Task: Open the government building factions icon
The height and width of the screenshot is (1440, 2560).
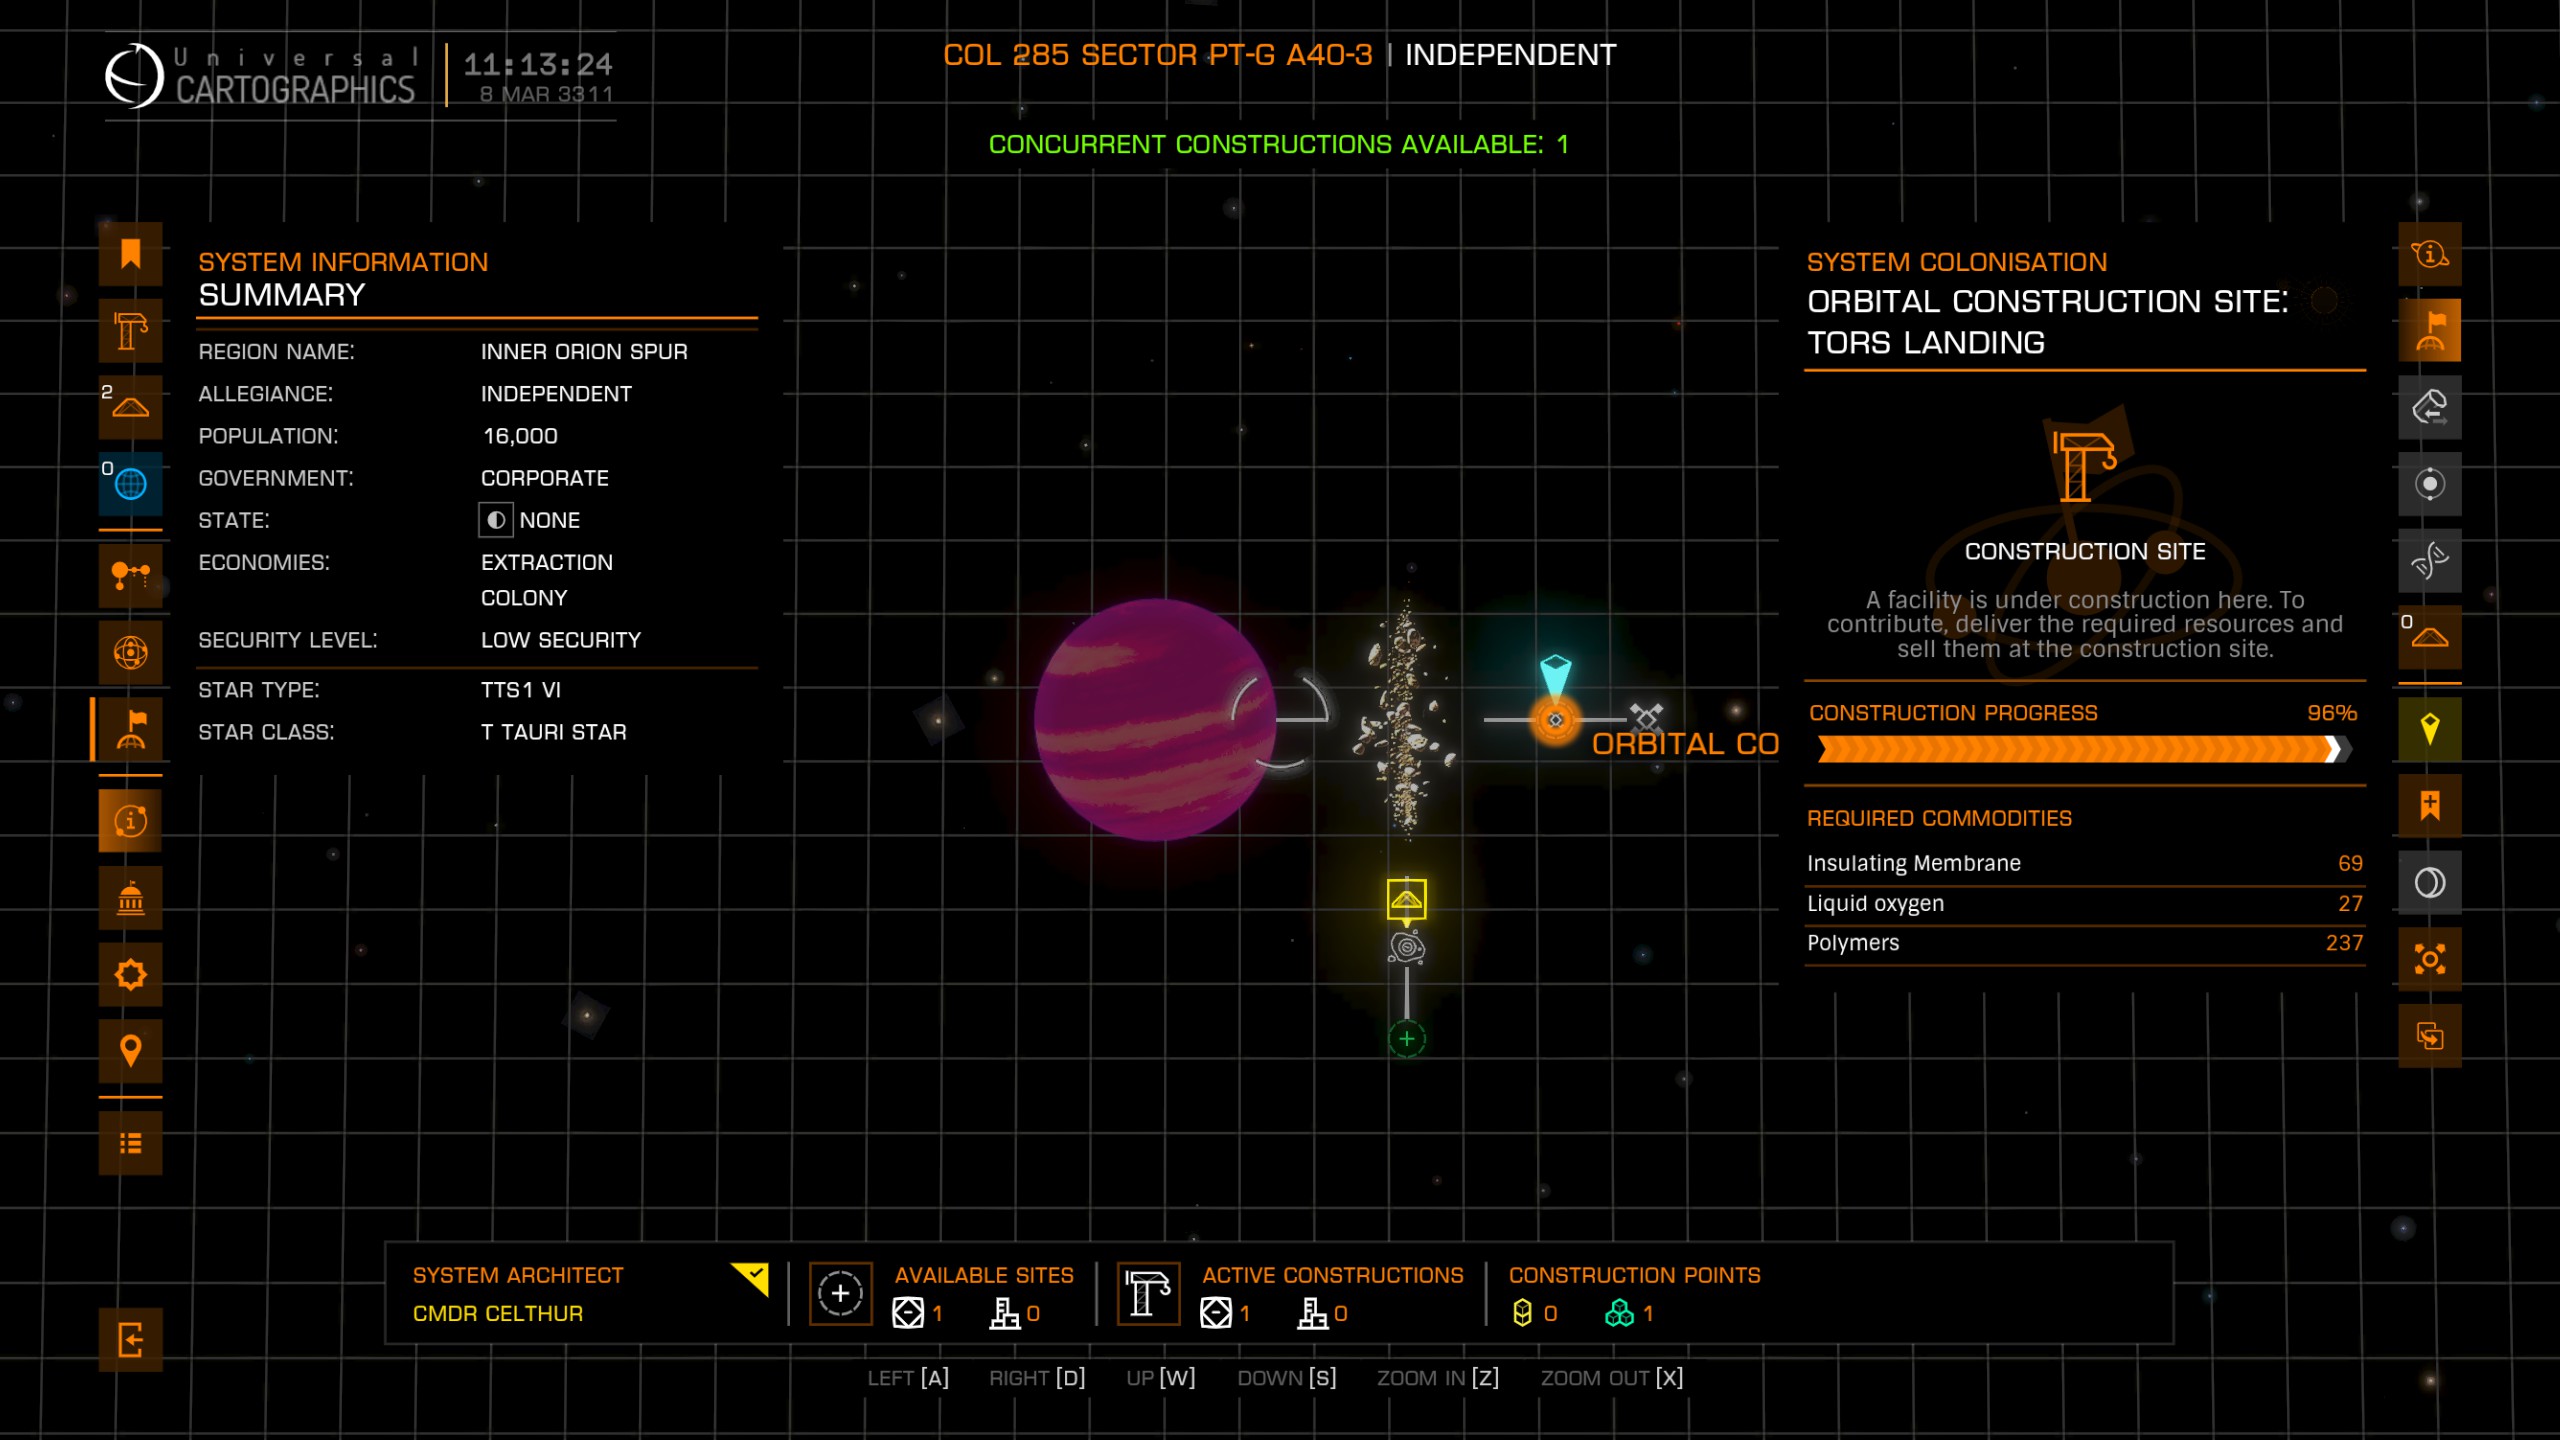Action: (130, 898)
